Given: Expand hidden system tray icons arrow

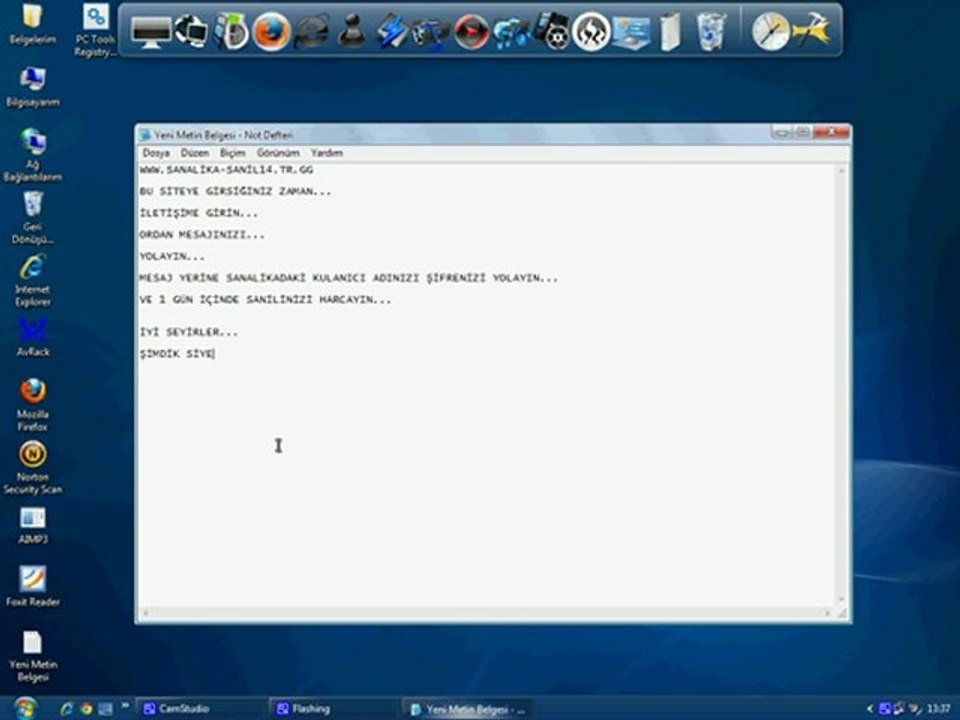Looking at the screenshot, I should coord(869,708).
